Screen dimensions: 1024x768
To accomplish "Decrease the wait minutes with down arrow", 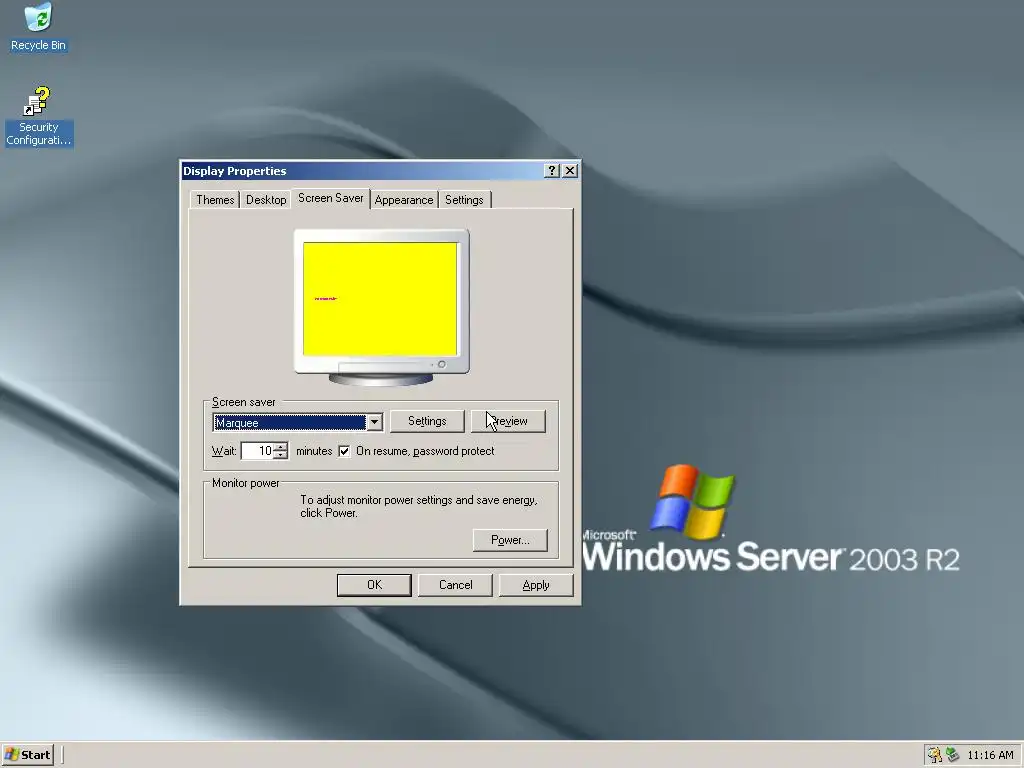I will click(280, 455).
